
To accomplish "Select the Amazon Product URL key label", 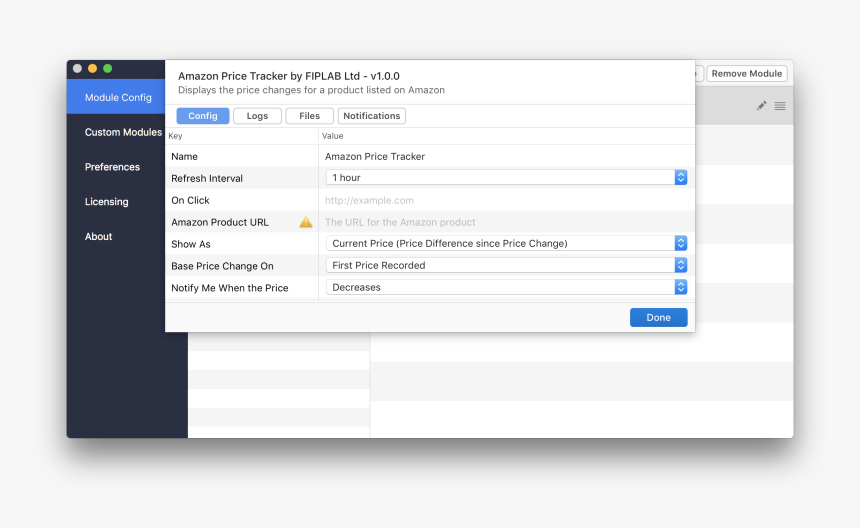I will (x=220, y=222).
